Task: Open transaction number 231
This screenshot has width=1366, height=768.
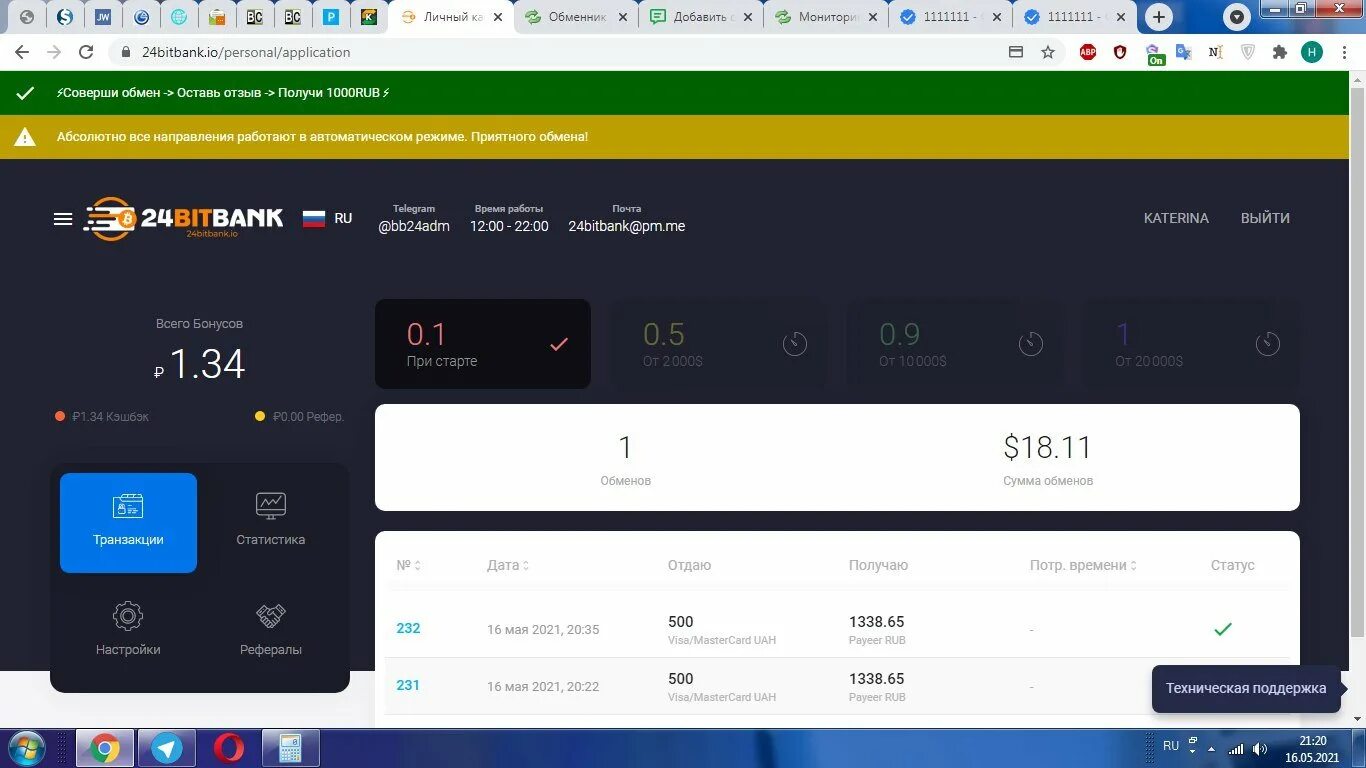Action: coord(408,685)
